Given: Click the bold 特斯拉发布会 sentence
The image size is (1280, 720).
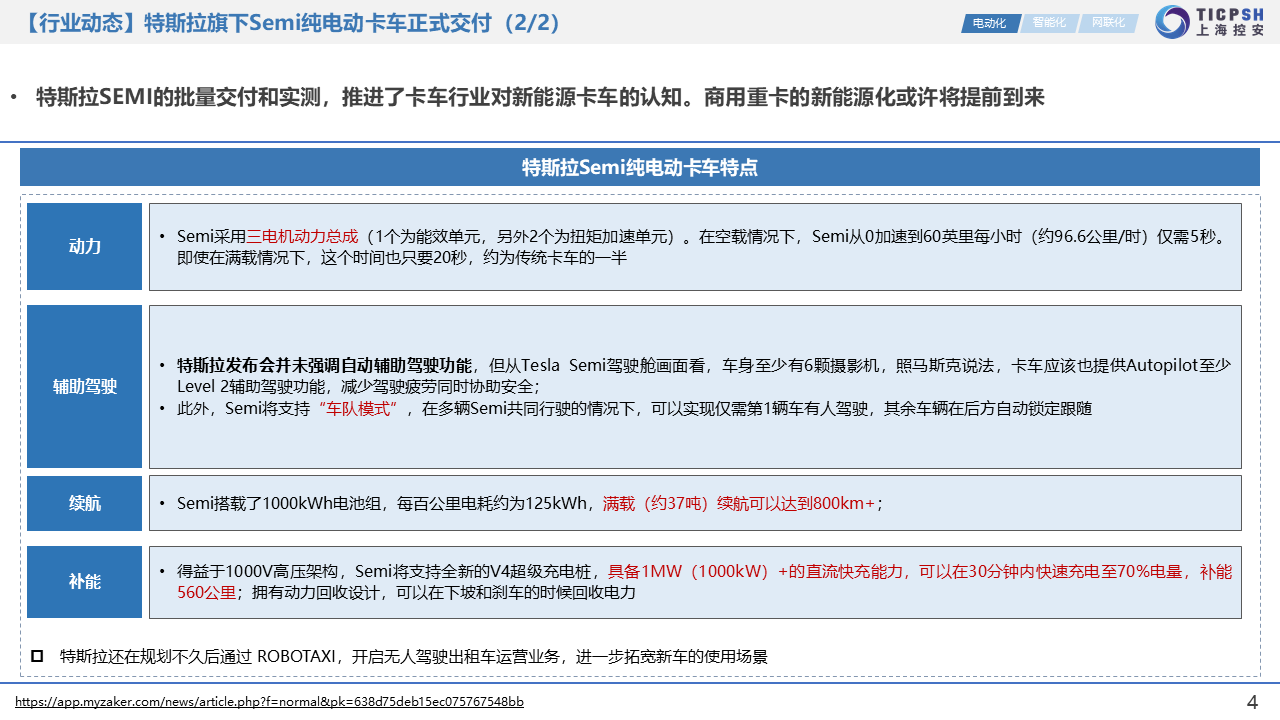Looking at the screenshot, I should coord(324,366).
